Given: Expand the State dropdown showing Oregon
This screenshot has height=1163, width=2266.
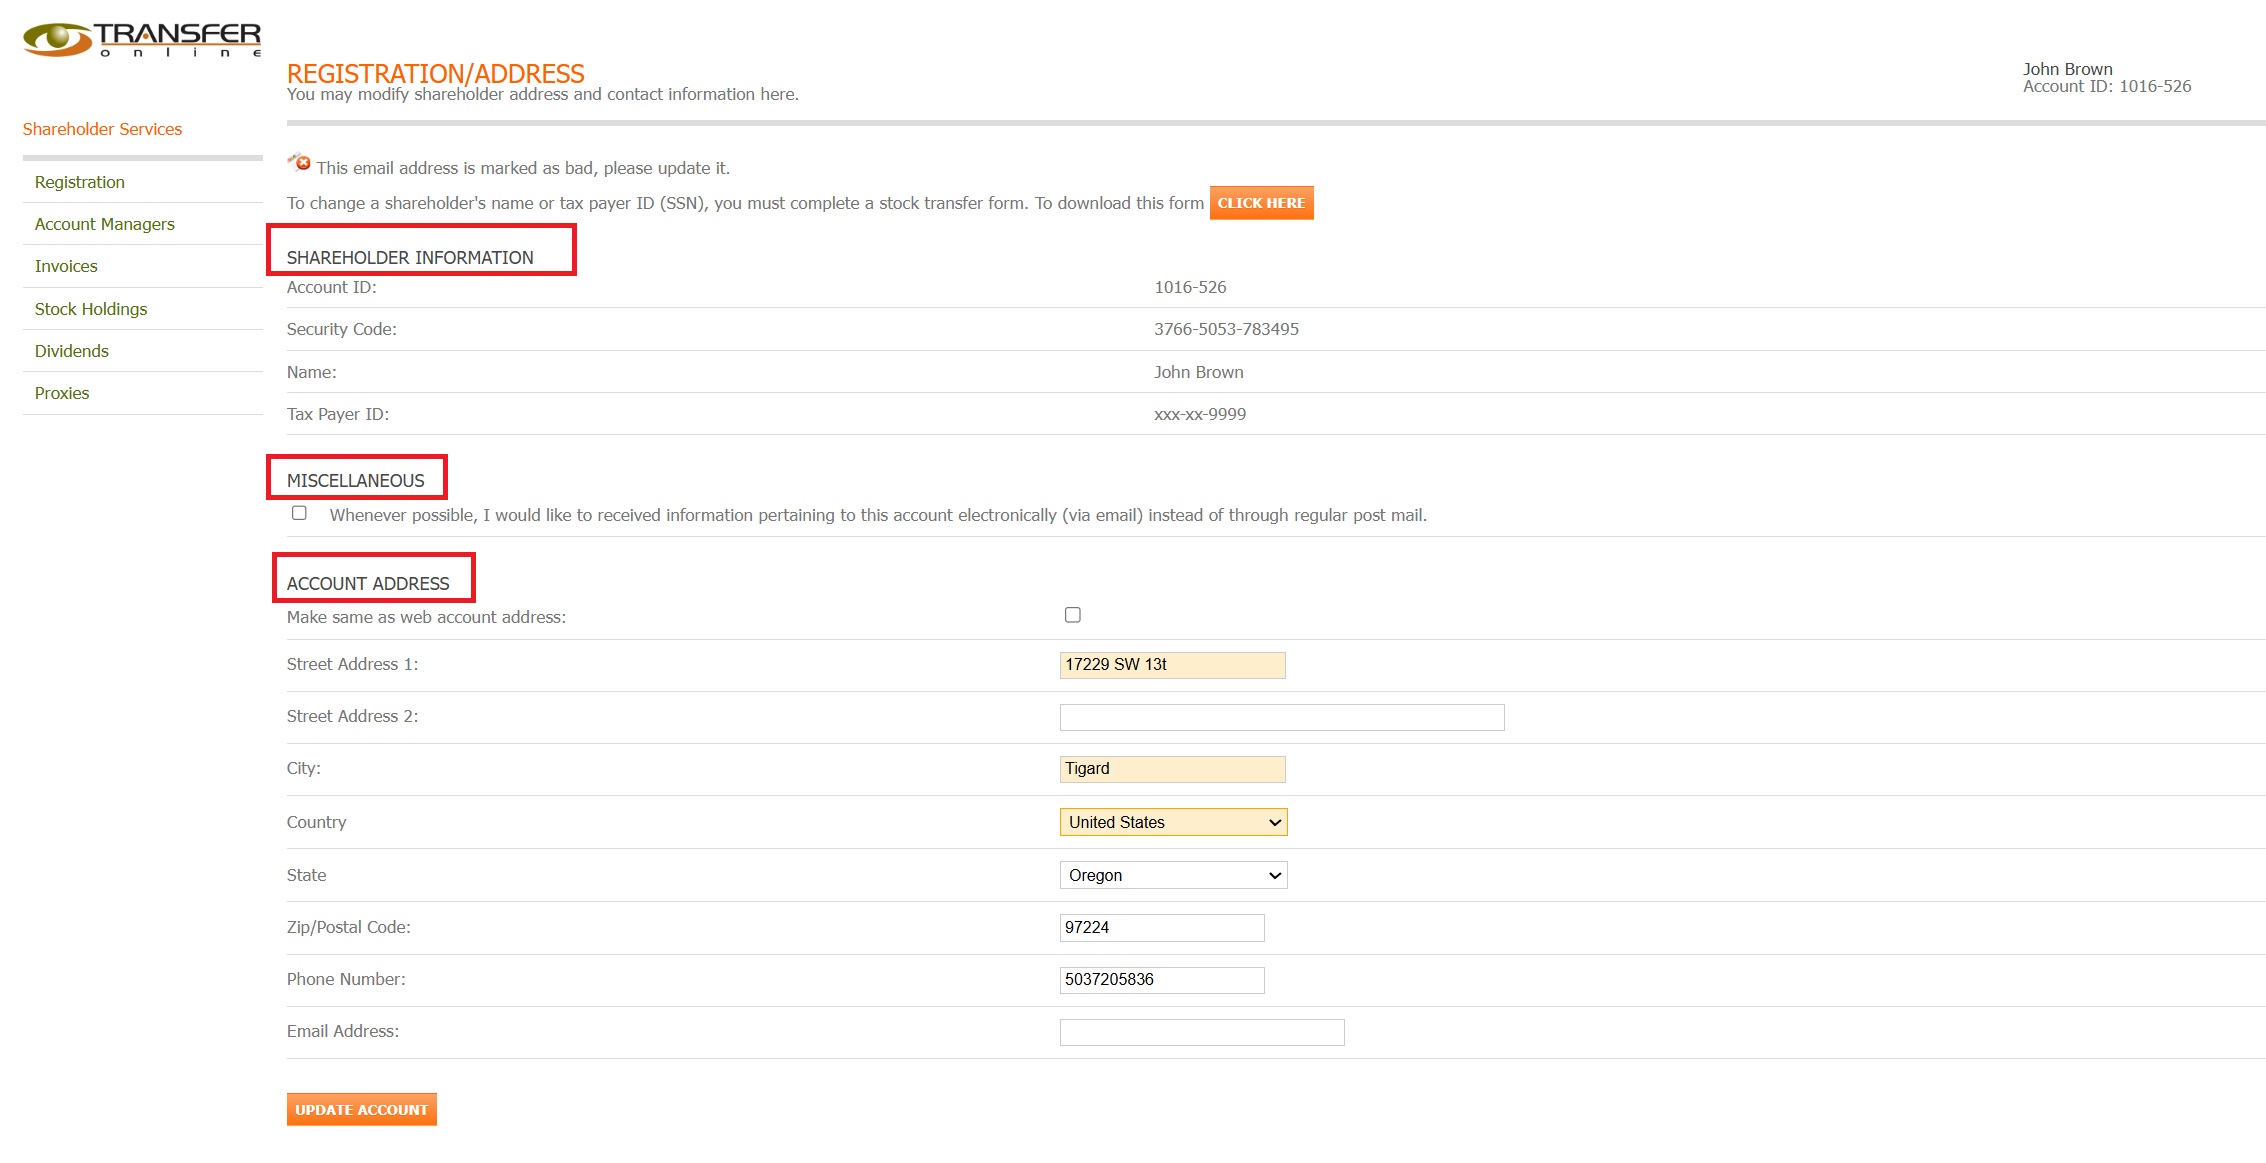Looking at the screenshot, I should point(1172,875).
